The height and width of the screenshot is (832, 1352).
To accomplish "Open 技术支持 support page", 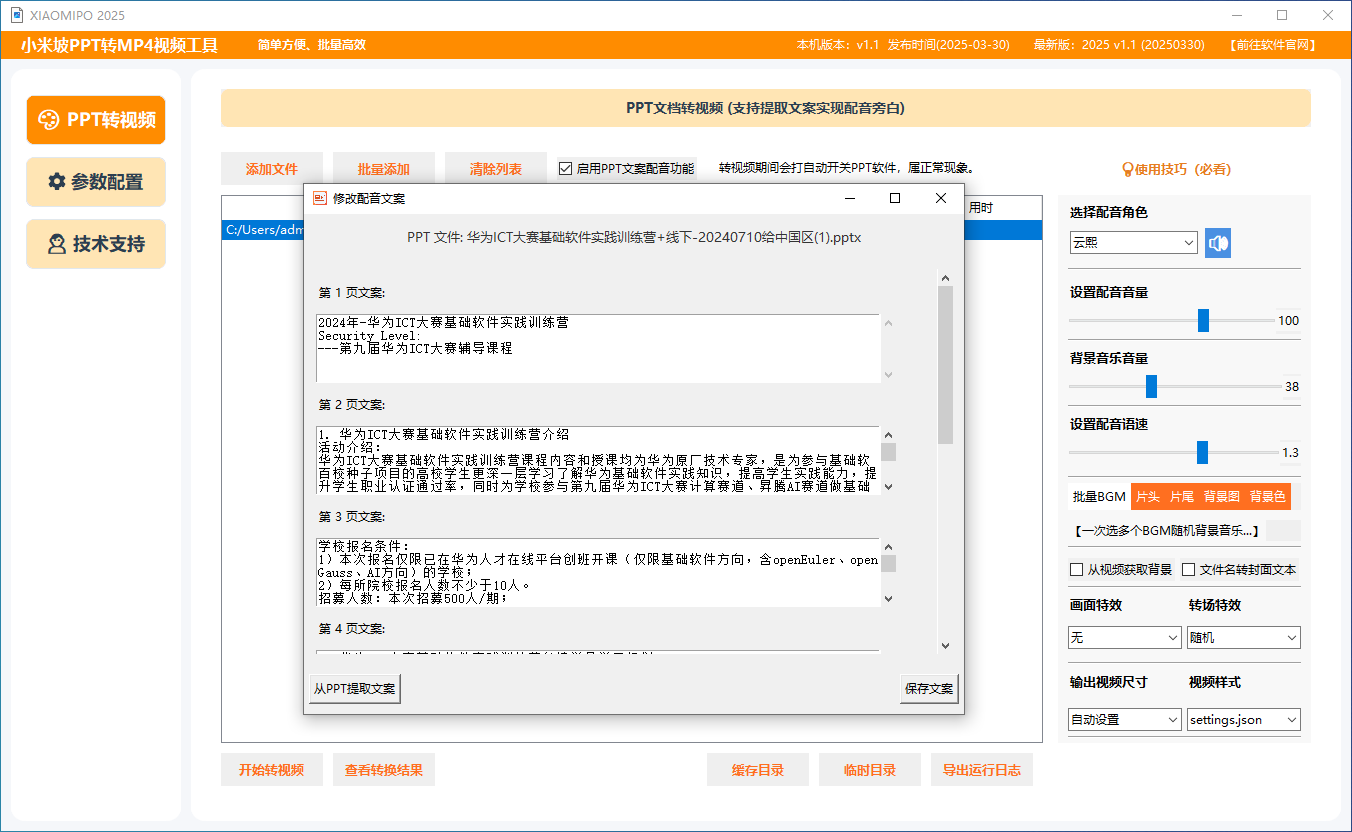I will tap(96, 244).
